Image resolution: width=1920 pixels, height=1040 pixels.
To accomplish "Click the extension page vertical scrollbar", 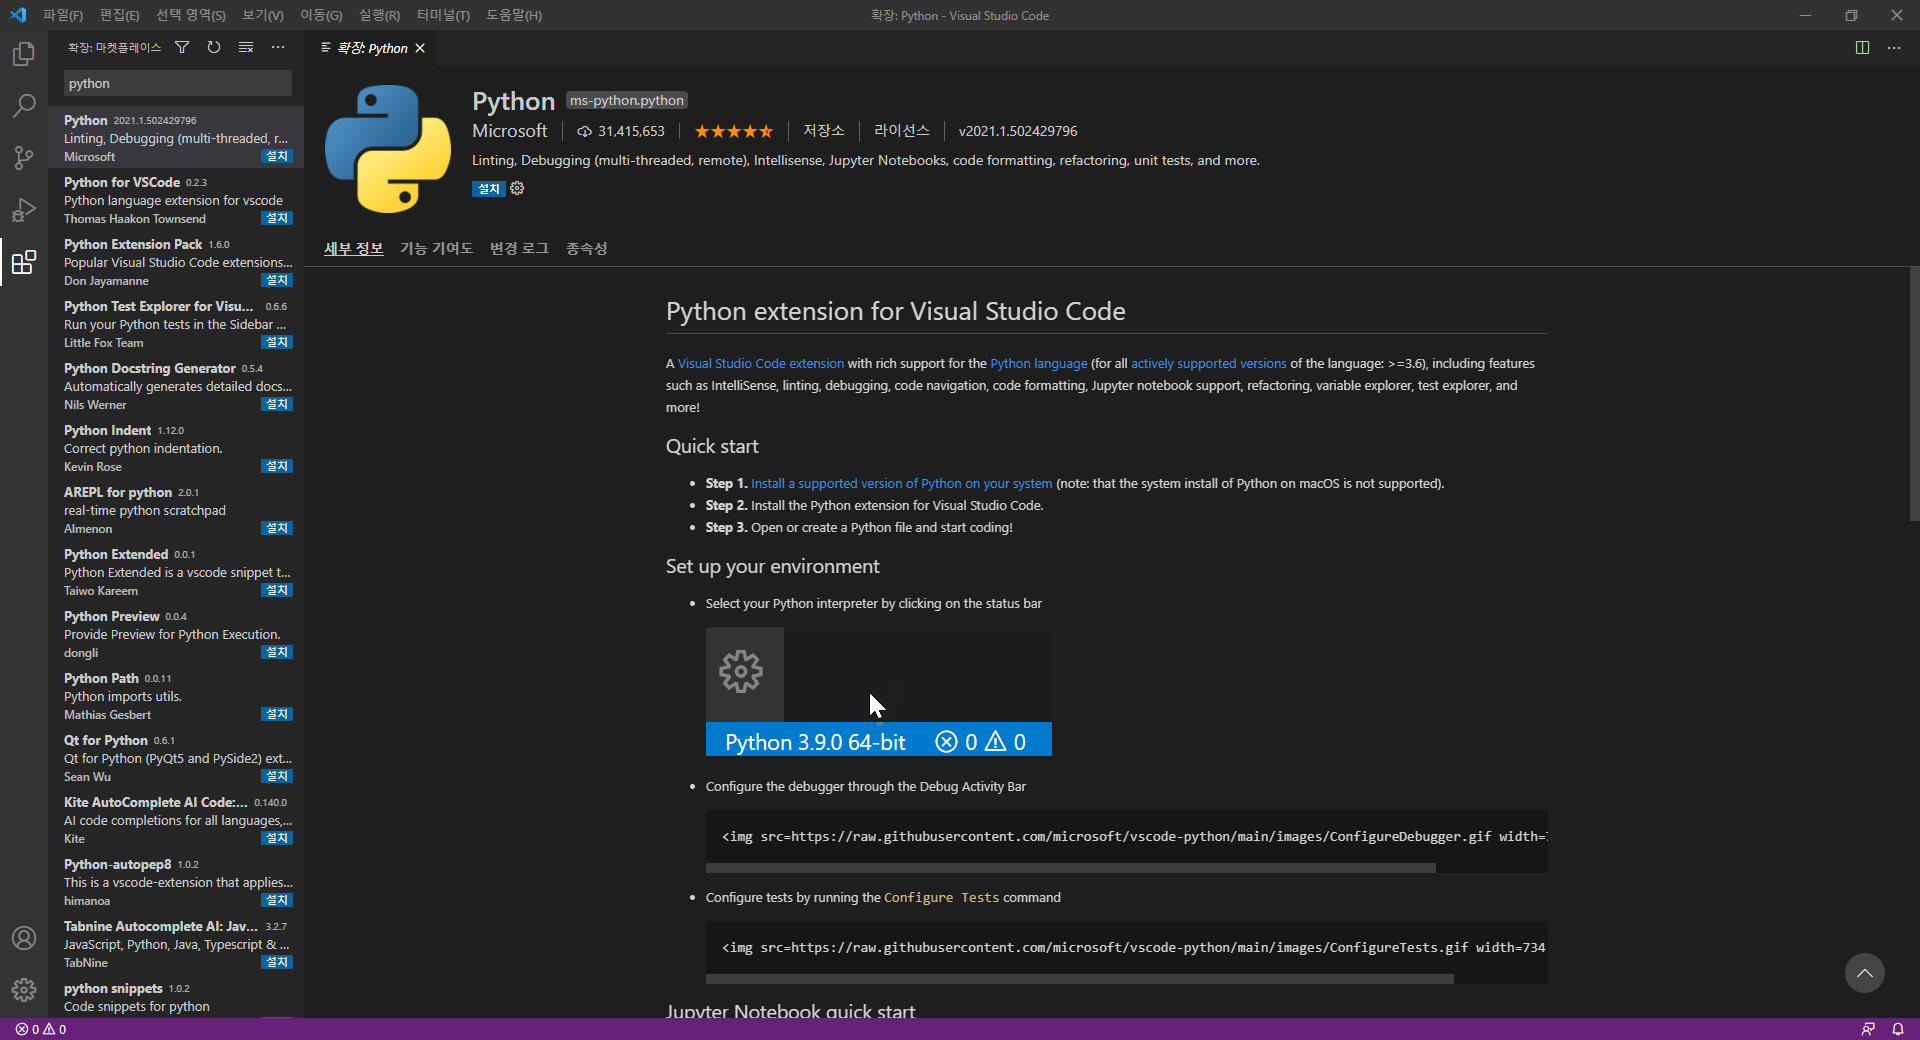I will tap(1914, 394).
